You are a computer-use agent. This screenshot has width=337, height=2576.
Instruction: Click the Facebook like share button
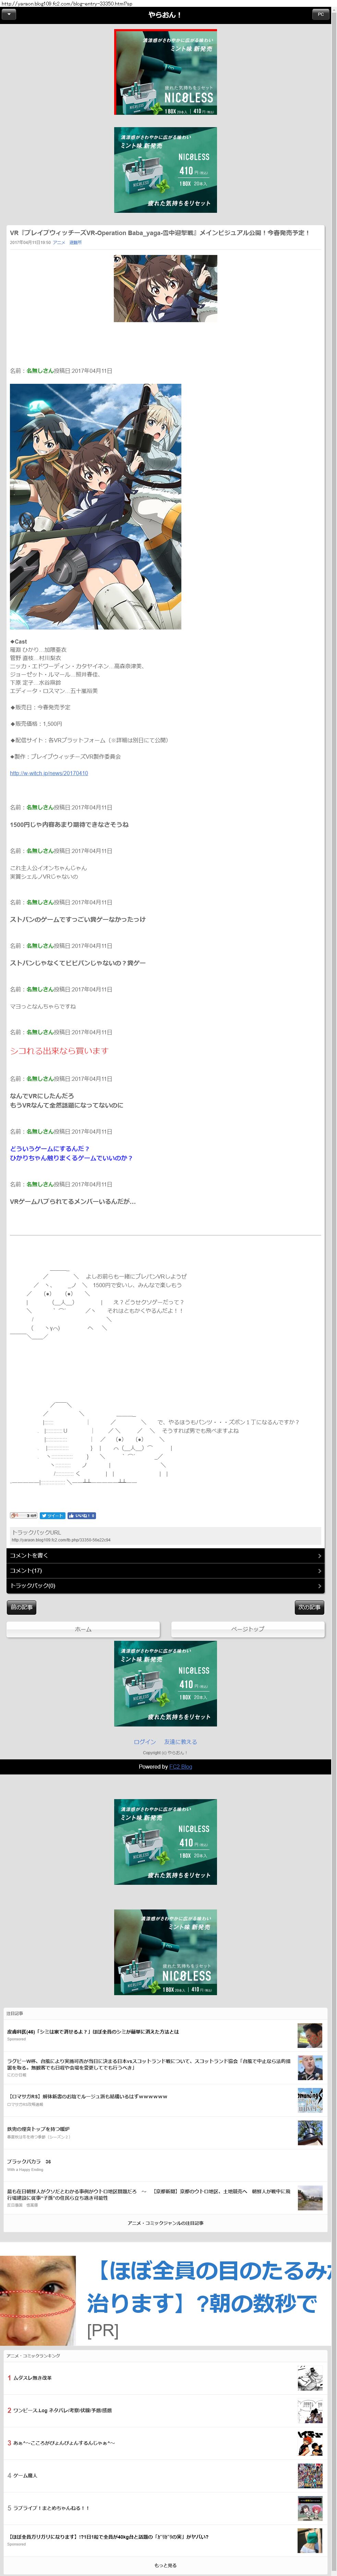(x=82, y=1516)
